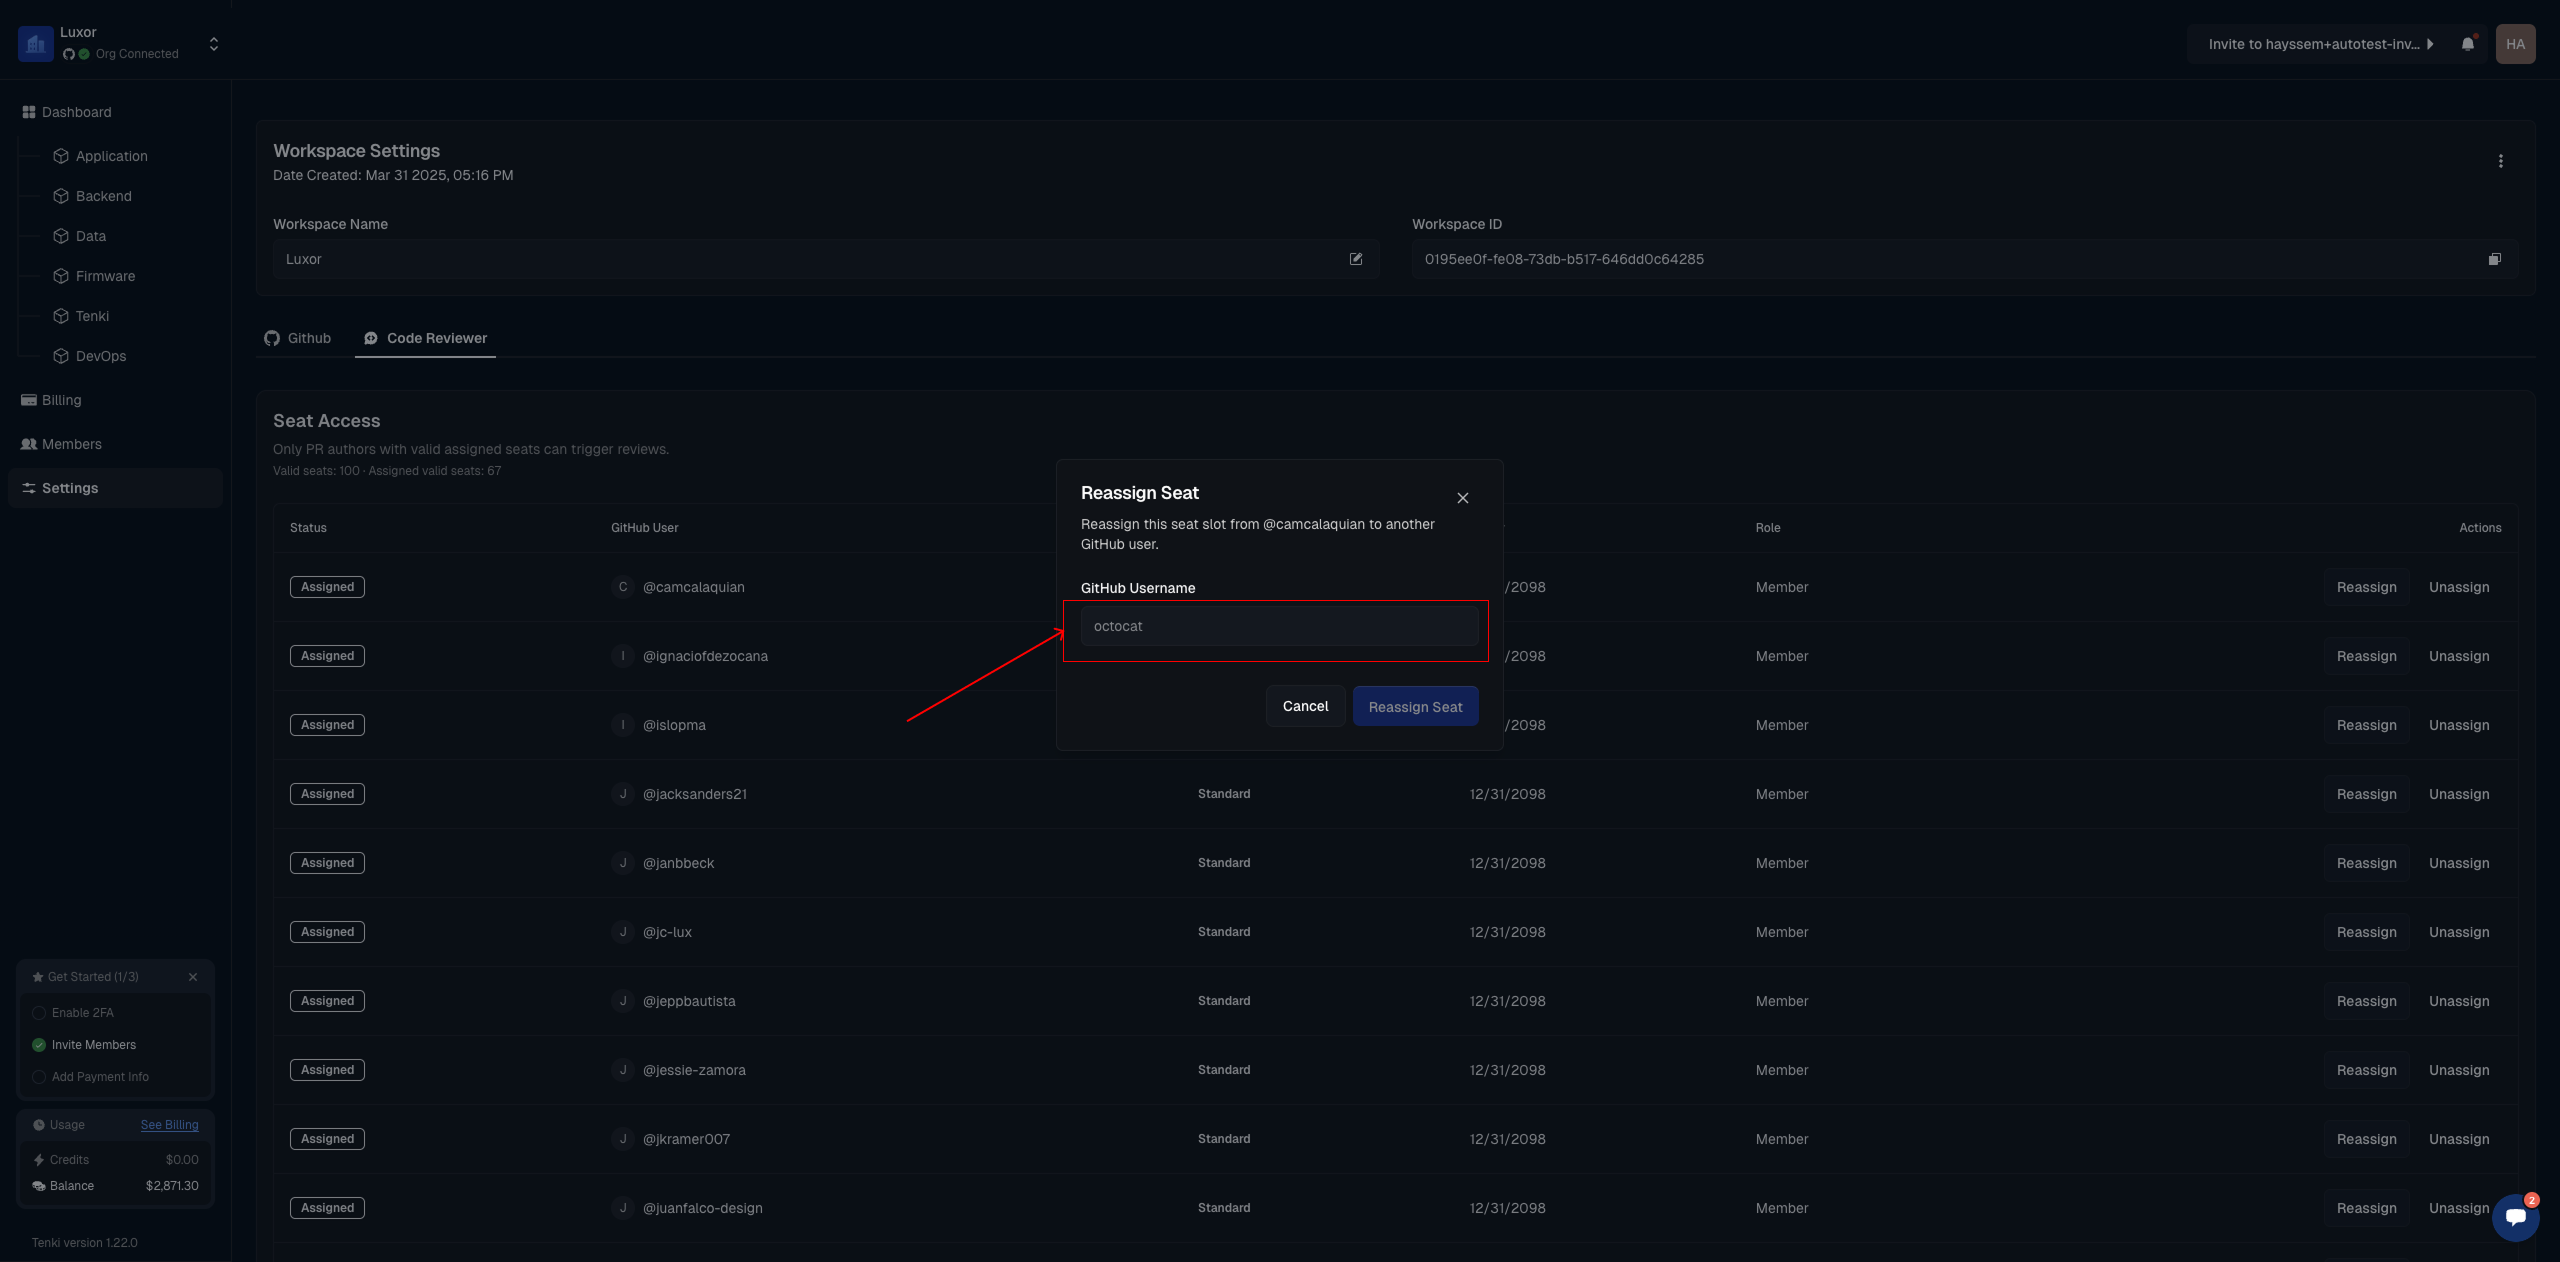Open the Dashboard section in sidebar
The image size is (2560, 1262).
pos(76,112)
